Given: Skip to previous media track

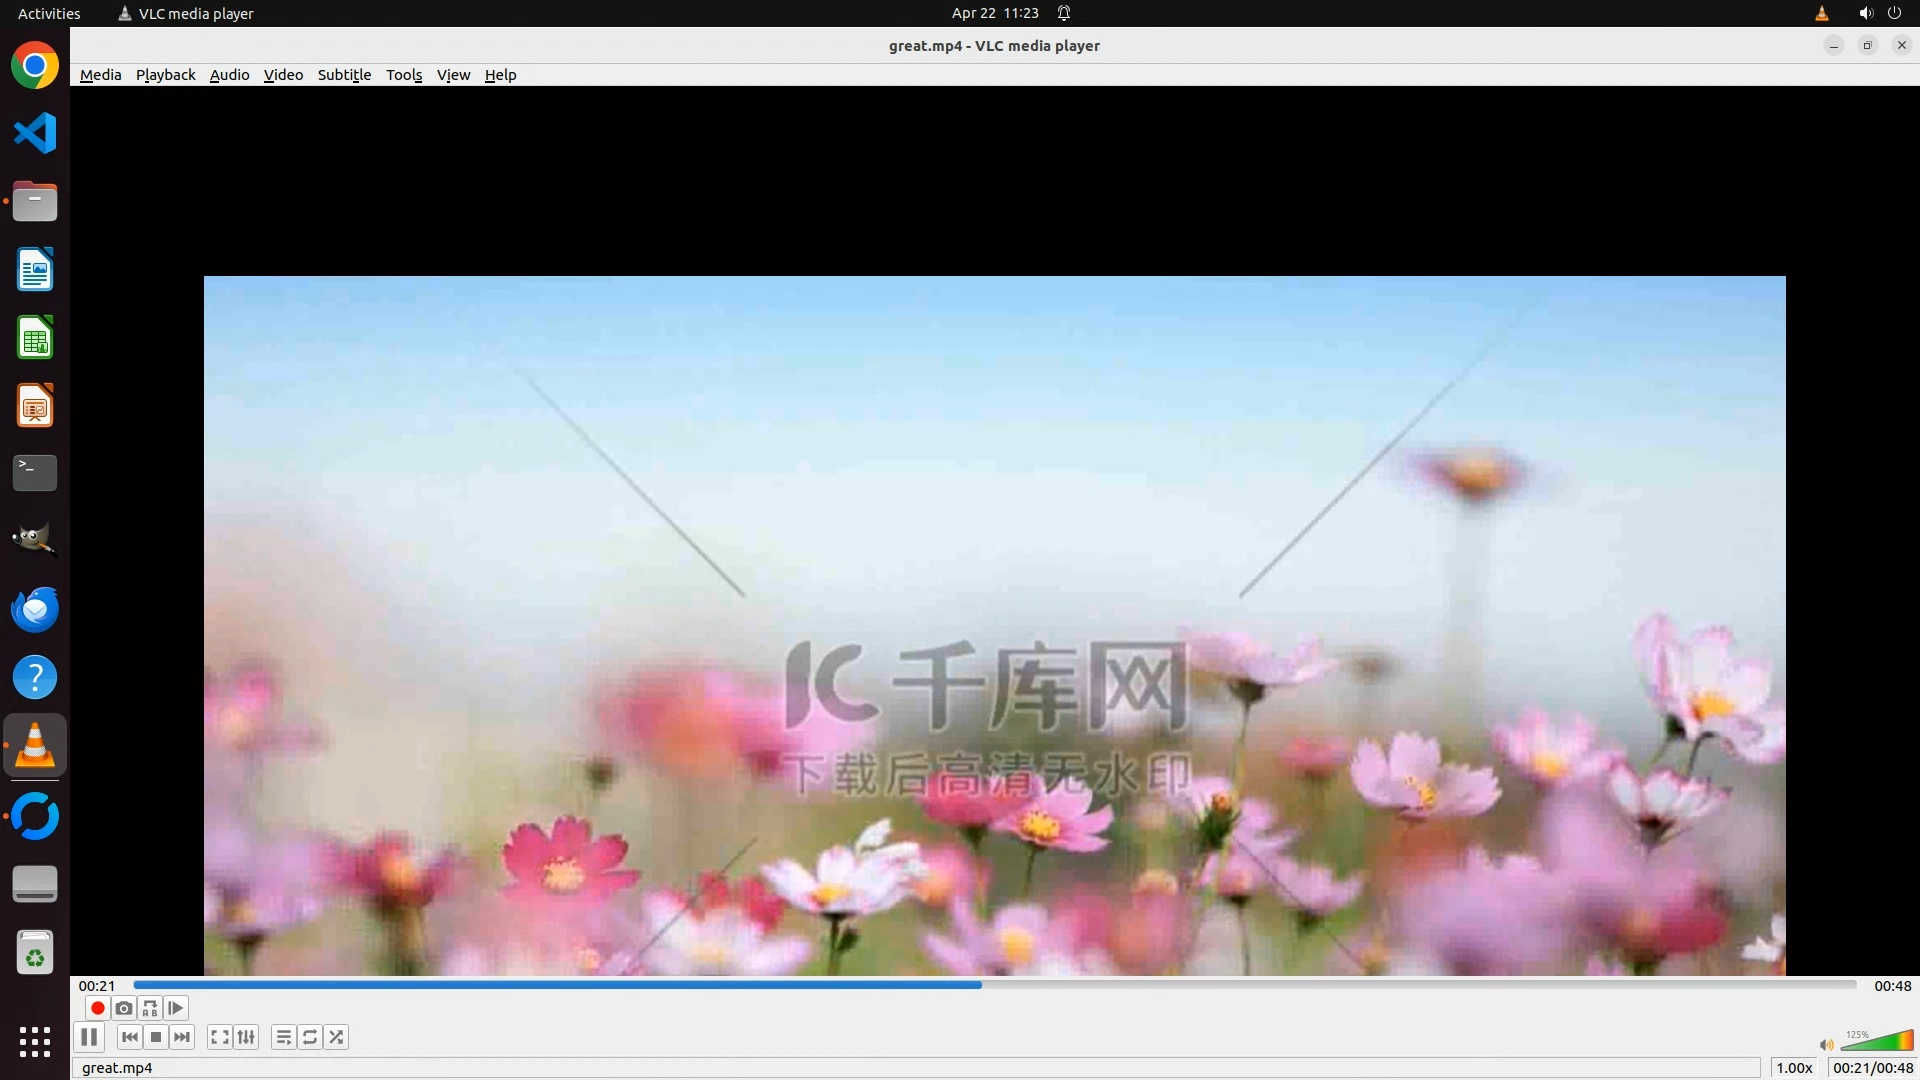Looking at the screenshot, I should click(130, 1037).
